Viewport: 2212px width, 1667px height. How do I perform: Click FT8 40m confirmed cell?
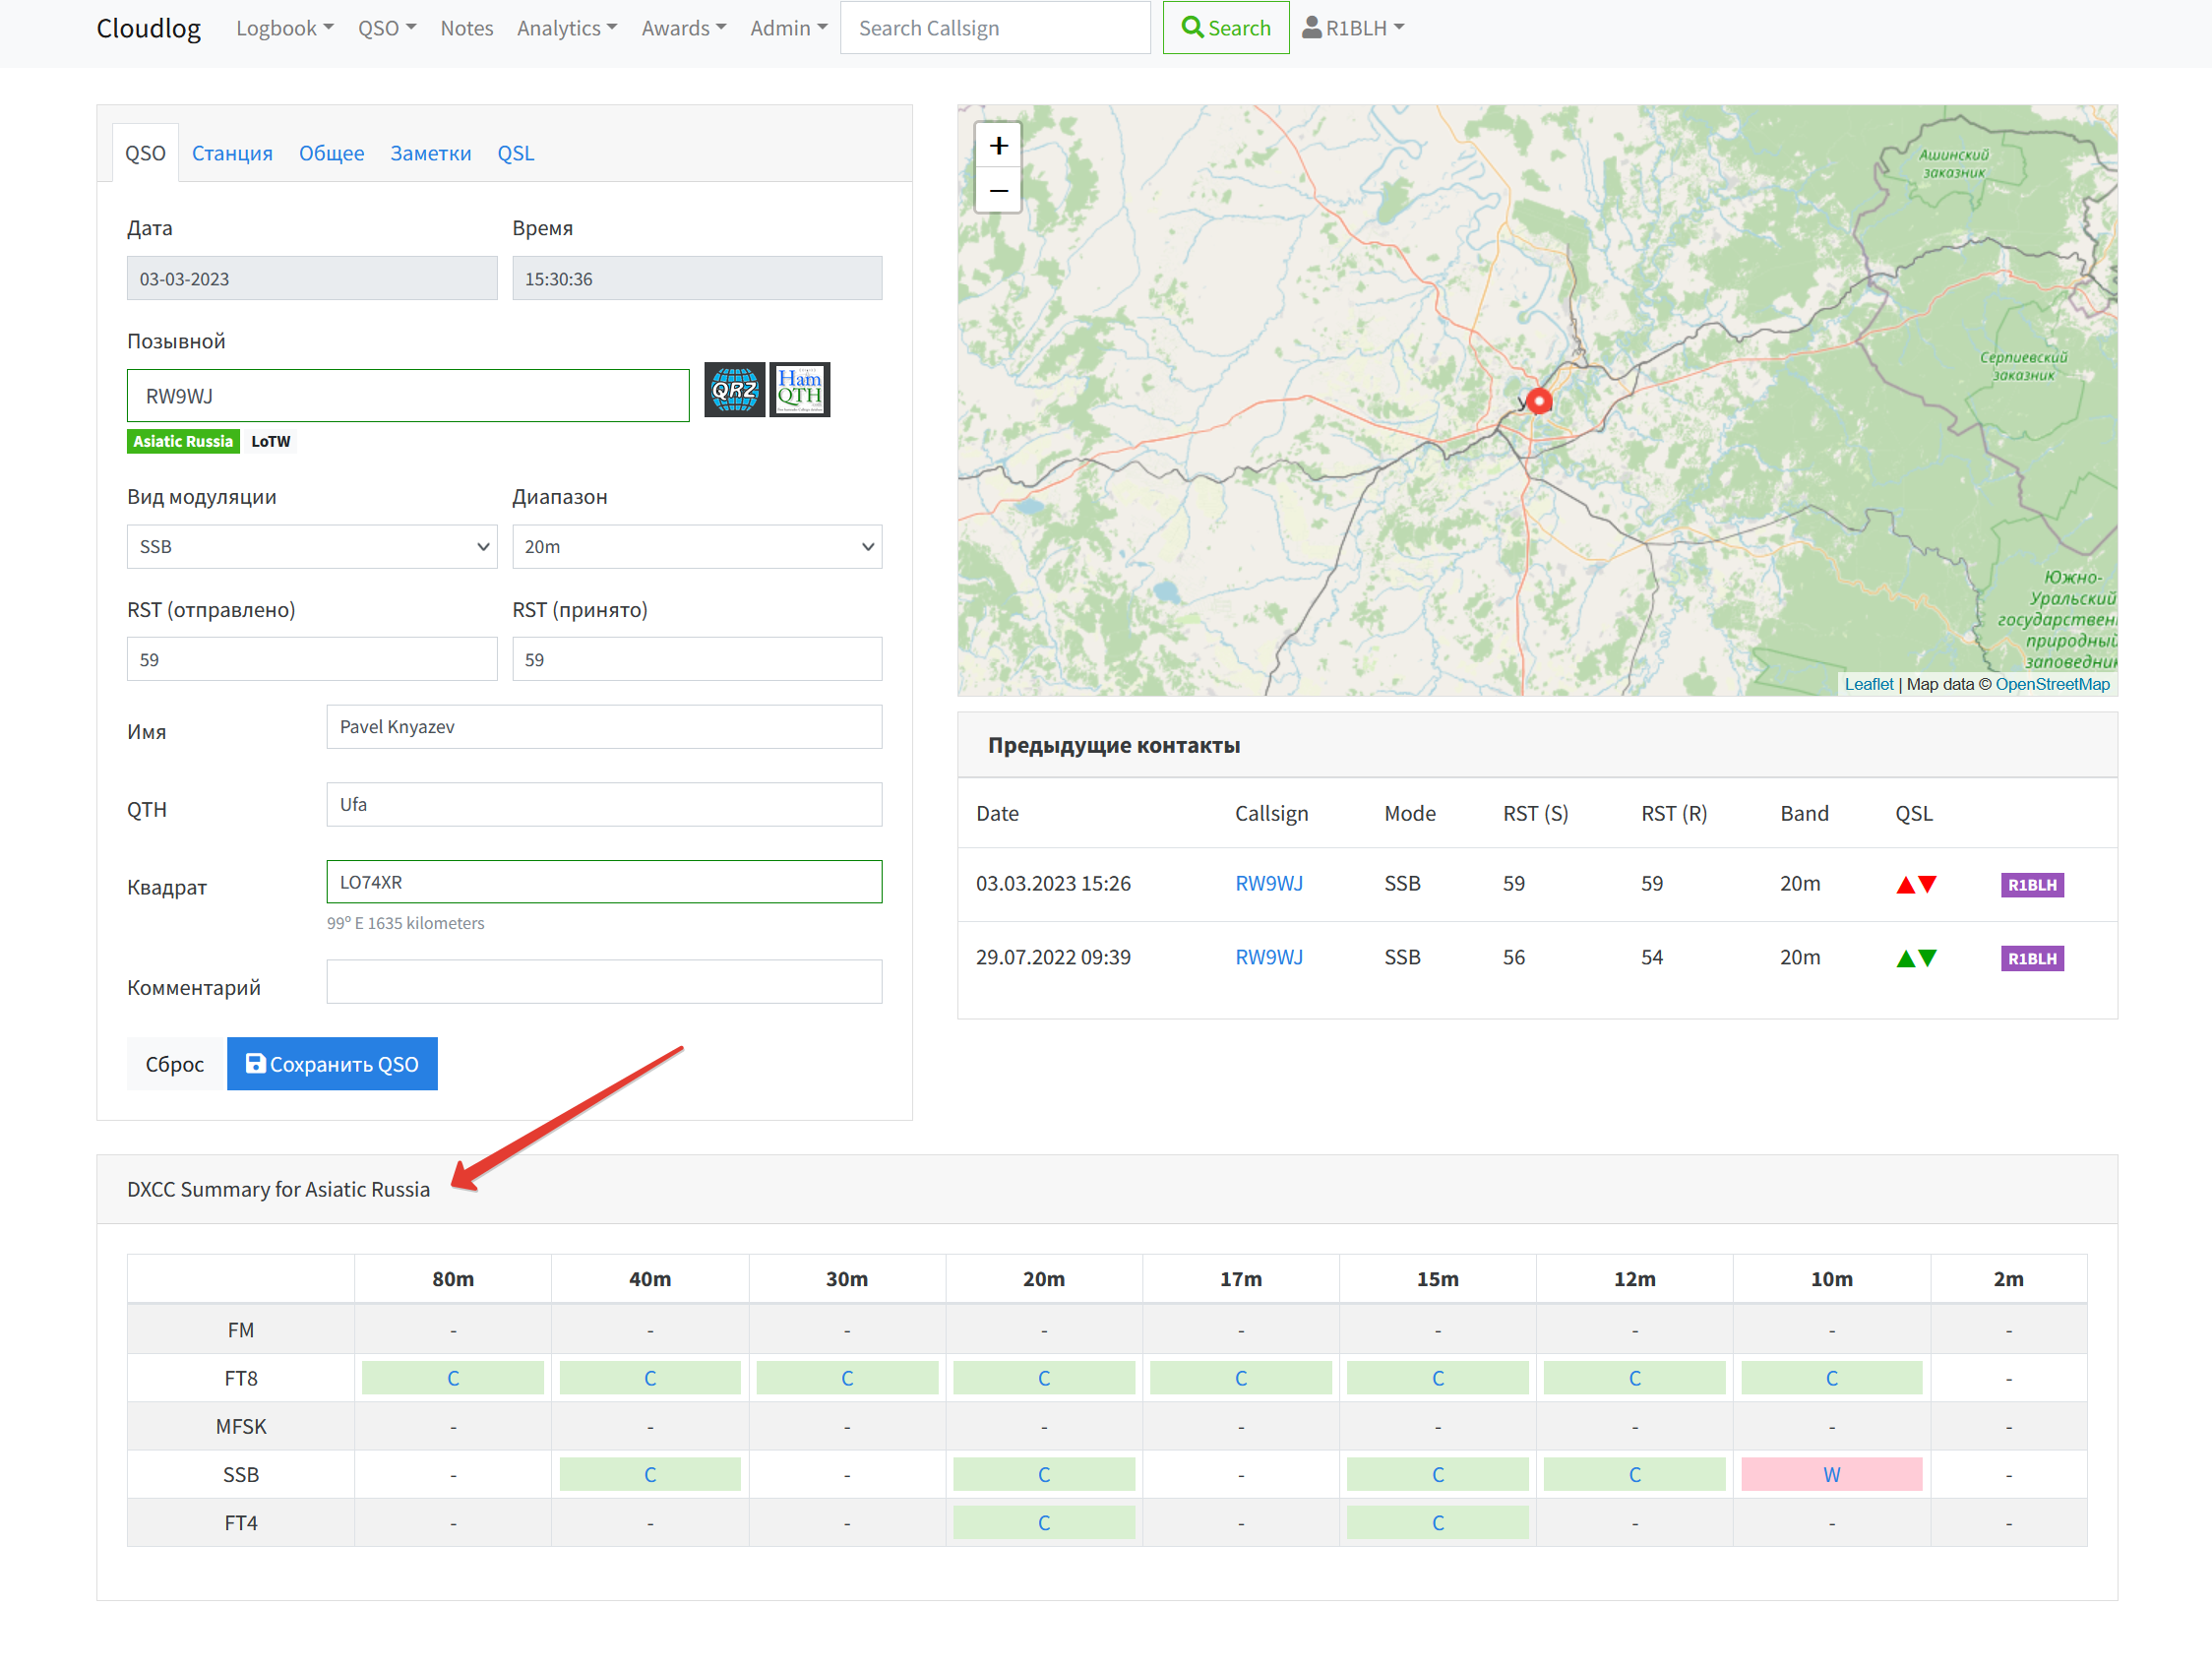(650, 1379)
